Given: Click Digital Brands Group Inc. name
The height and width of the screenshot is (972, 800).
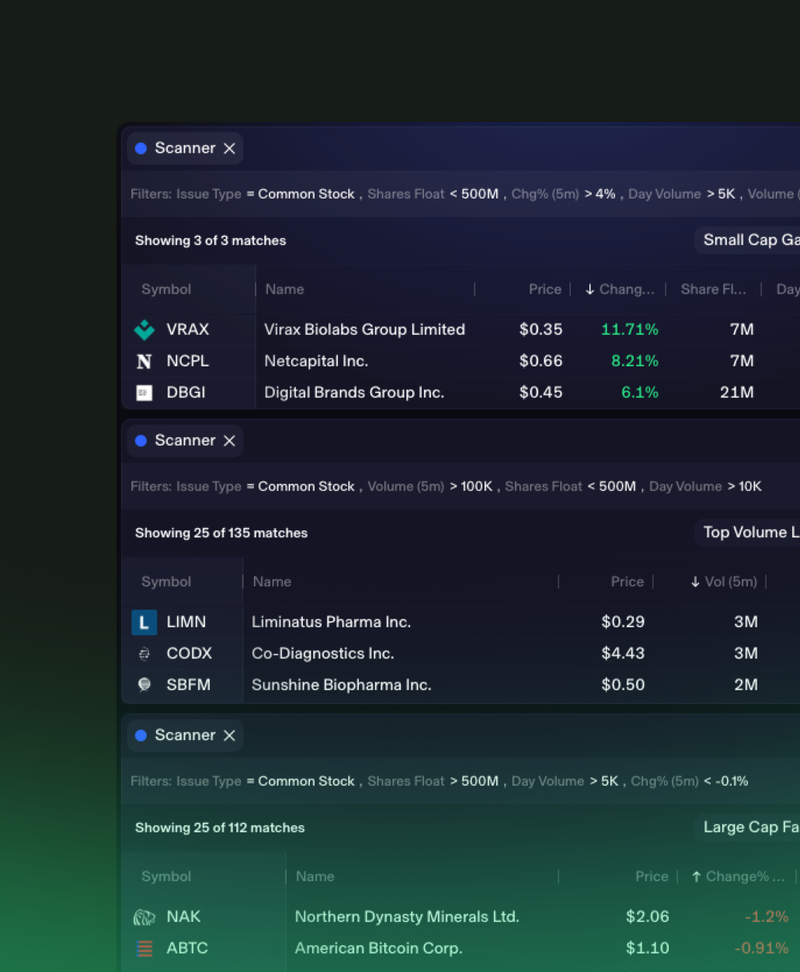Looking at the screenshot, I should point(354,393).
